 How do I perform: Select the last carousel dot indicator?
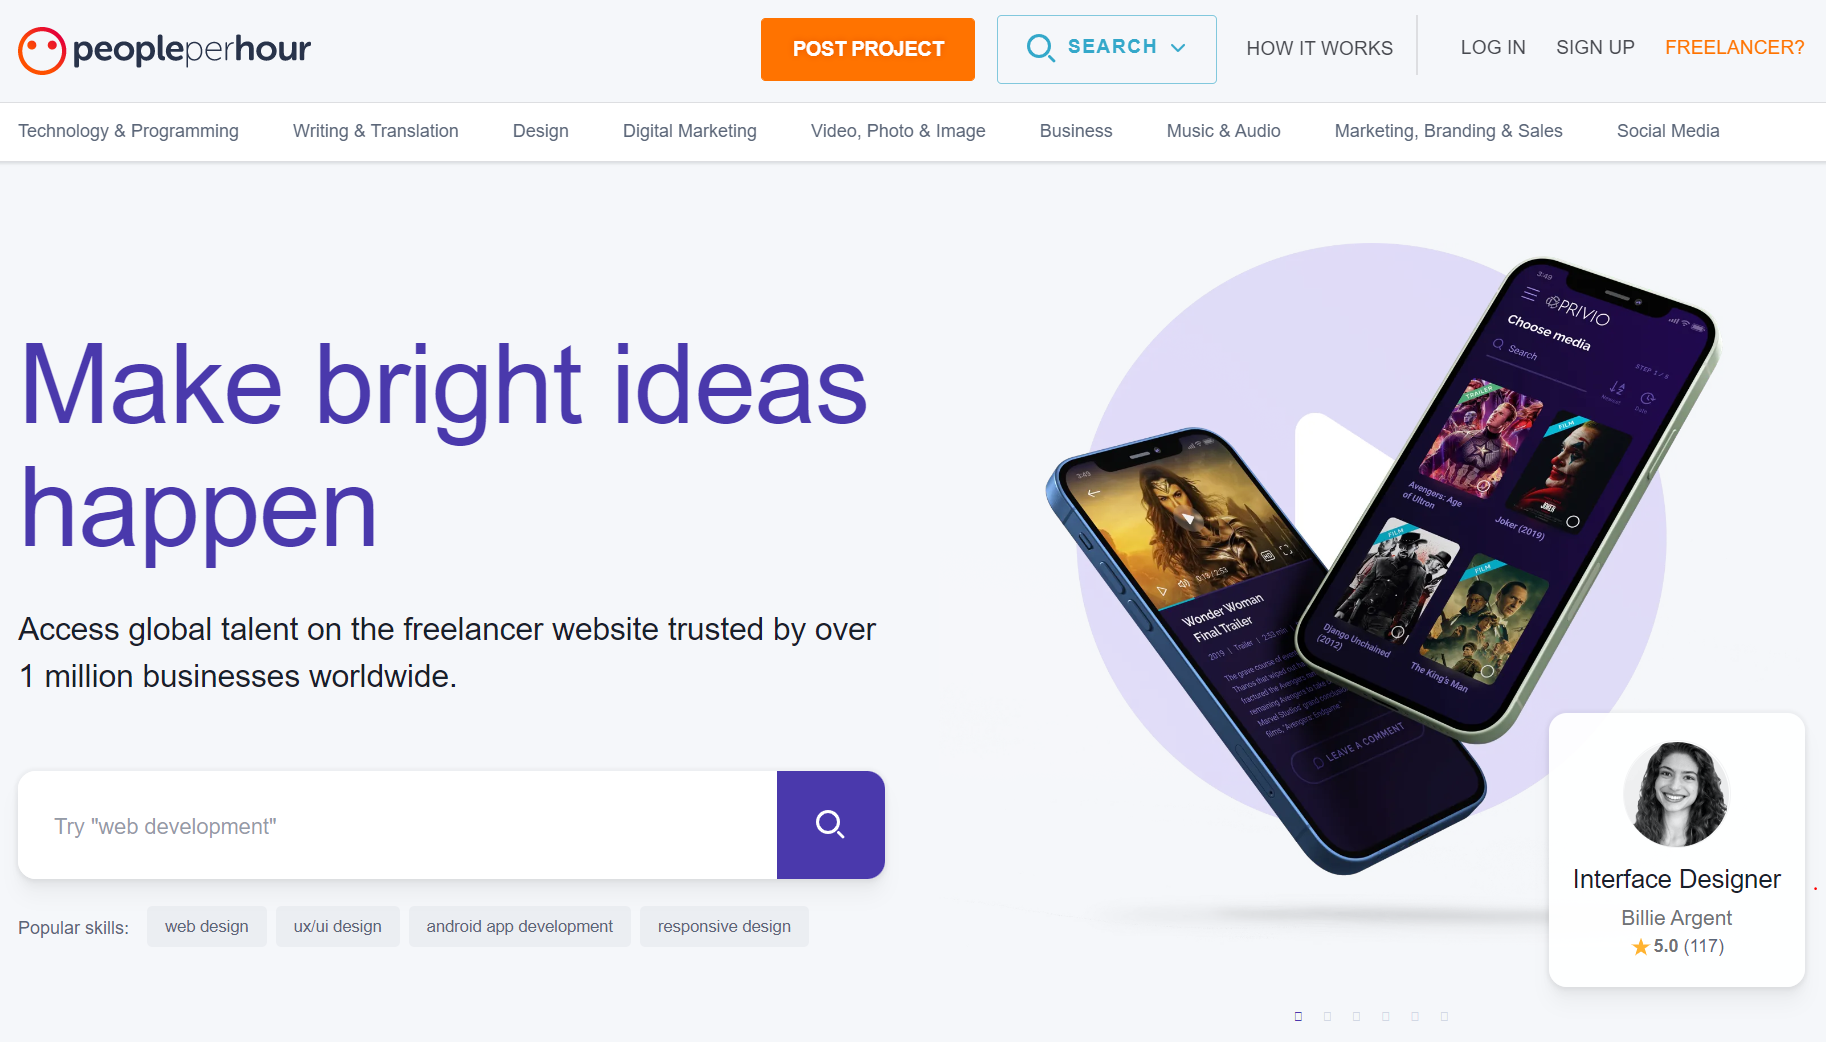(1444, 1016)
